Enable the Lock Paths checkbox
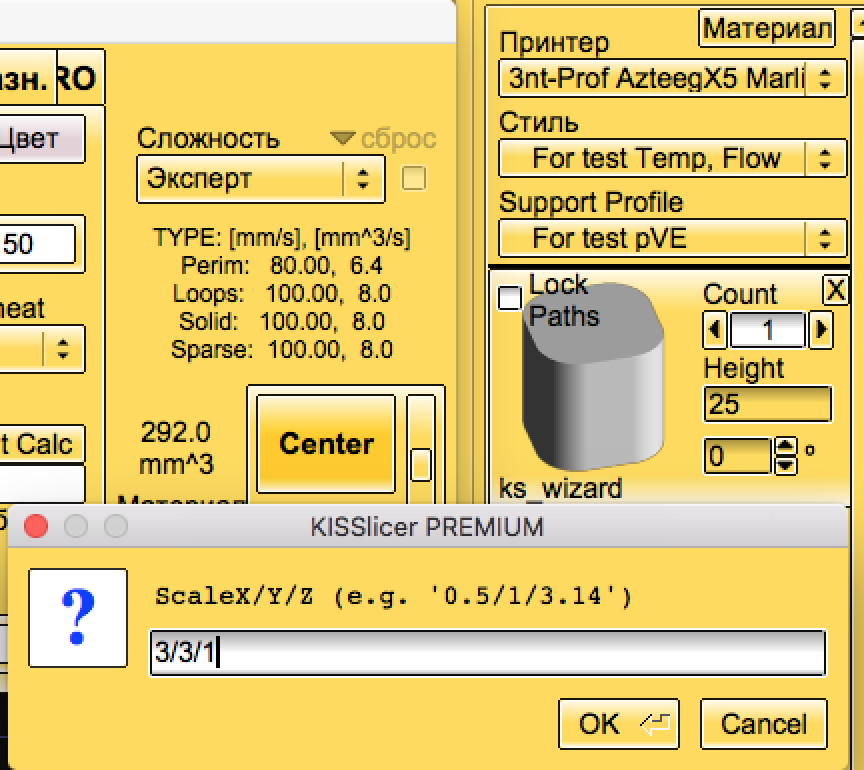Screen dimensions: 864x770 510,298
